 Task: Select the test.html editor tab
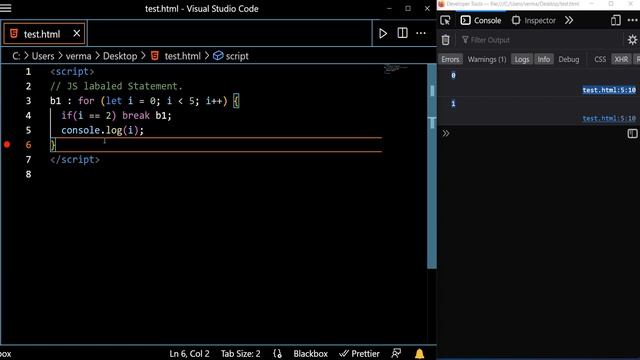point(44,33)
